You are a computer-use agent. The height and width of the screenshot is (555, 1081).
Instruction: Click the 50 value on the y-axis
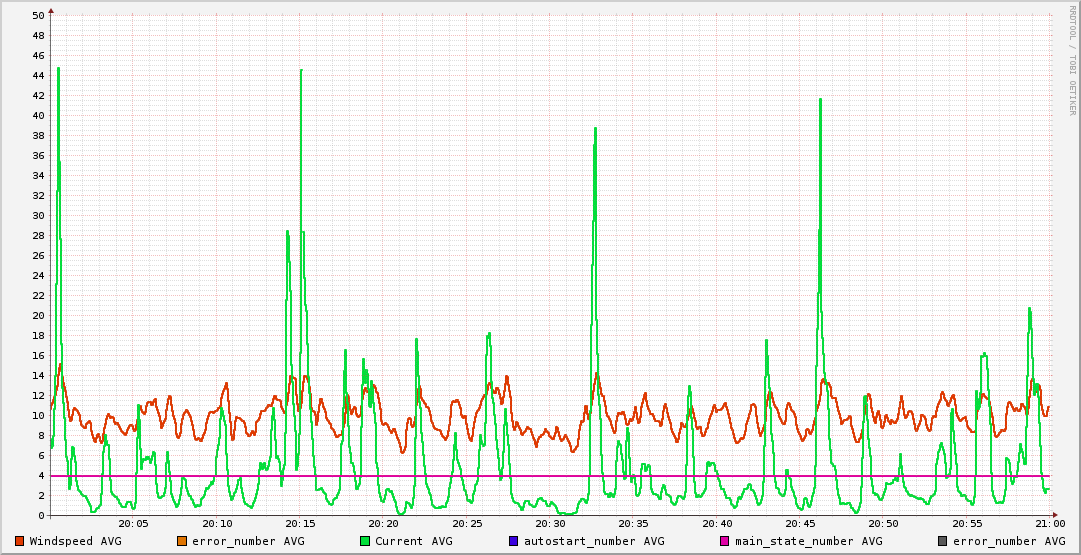tap(38, 16)
